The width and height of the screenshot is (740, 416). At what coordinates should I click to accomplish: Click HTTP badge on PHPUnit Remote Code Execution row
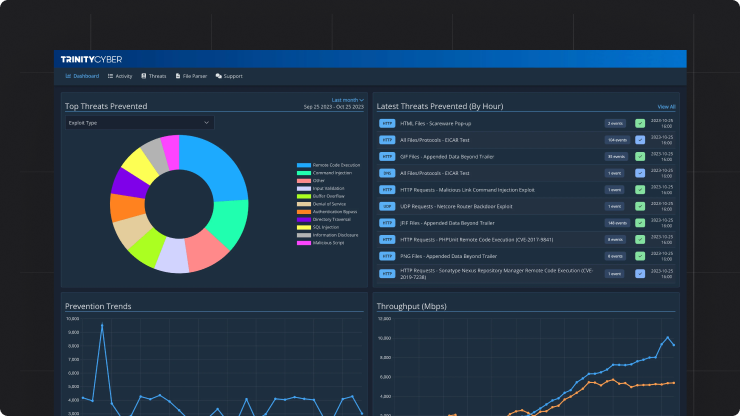[x=387, y=239]
